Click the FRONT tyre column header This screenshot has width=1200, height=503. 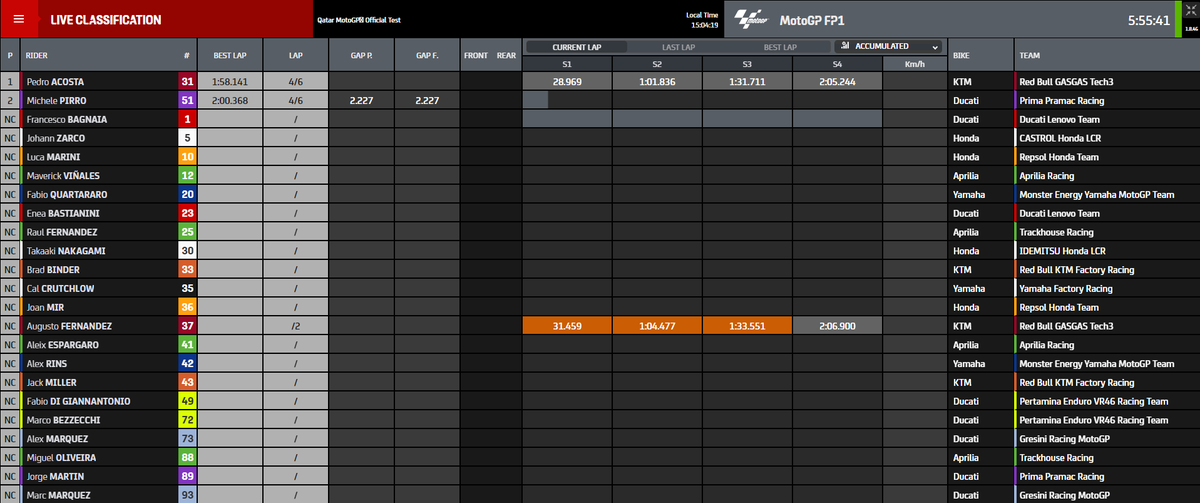point(476,56)
